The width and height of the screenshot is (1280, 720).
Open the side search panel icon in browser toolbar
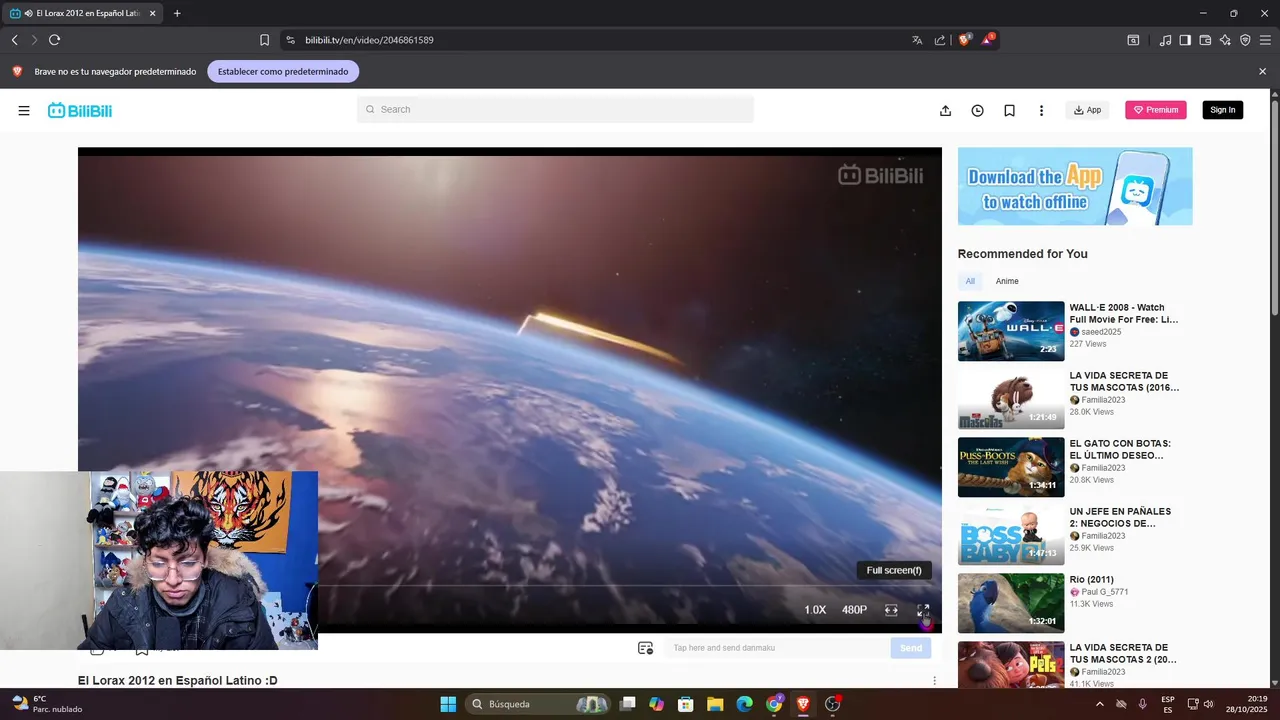(1133, 40)
